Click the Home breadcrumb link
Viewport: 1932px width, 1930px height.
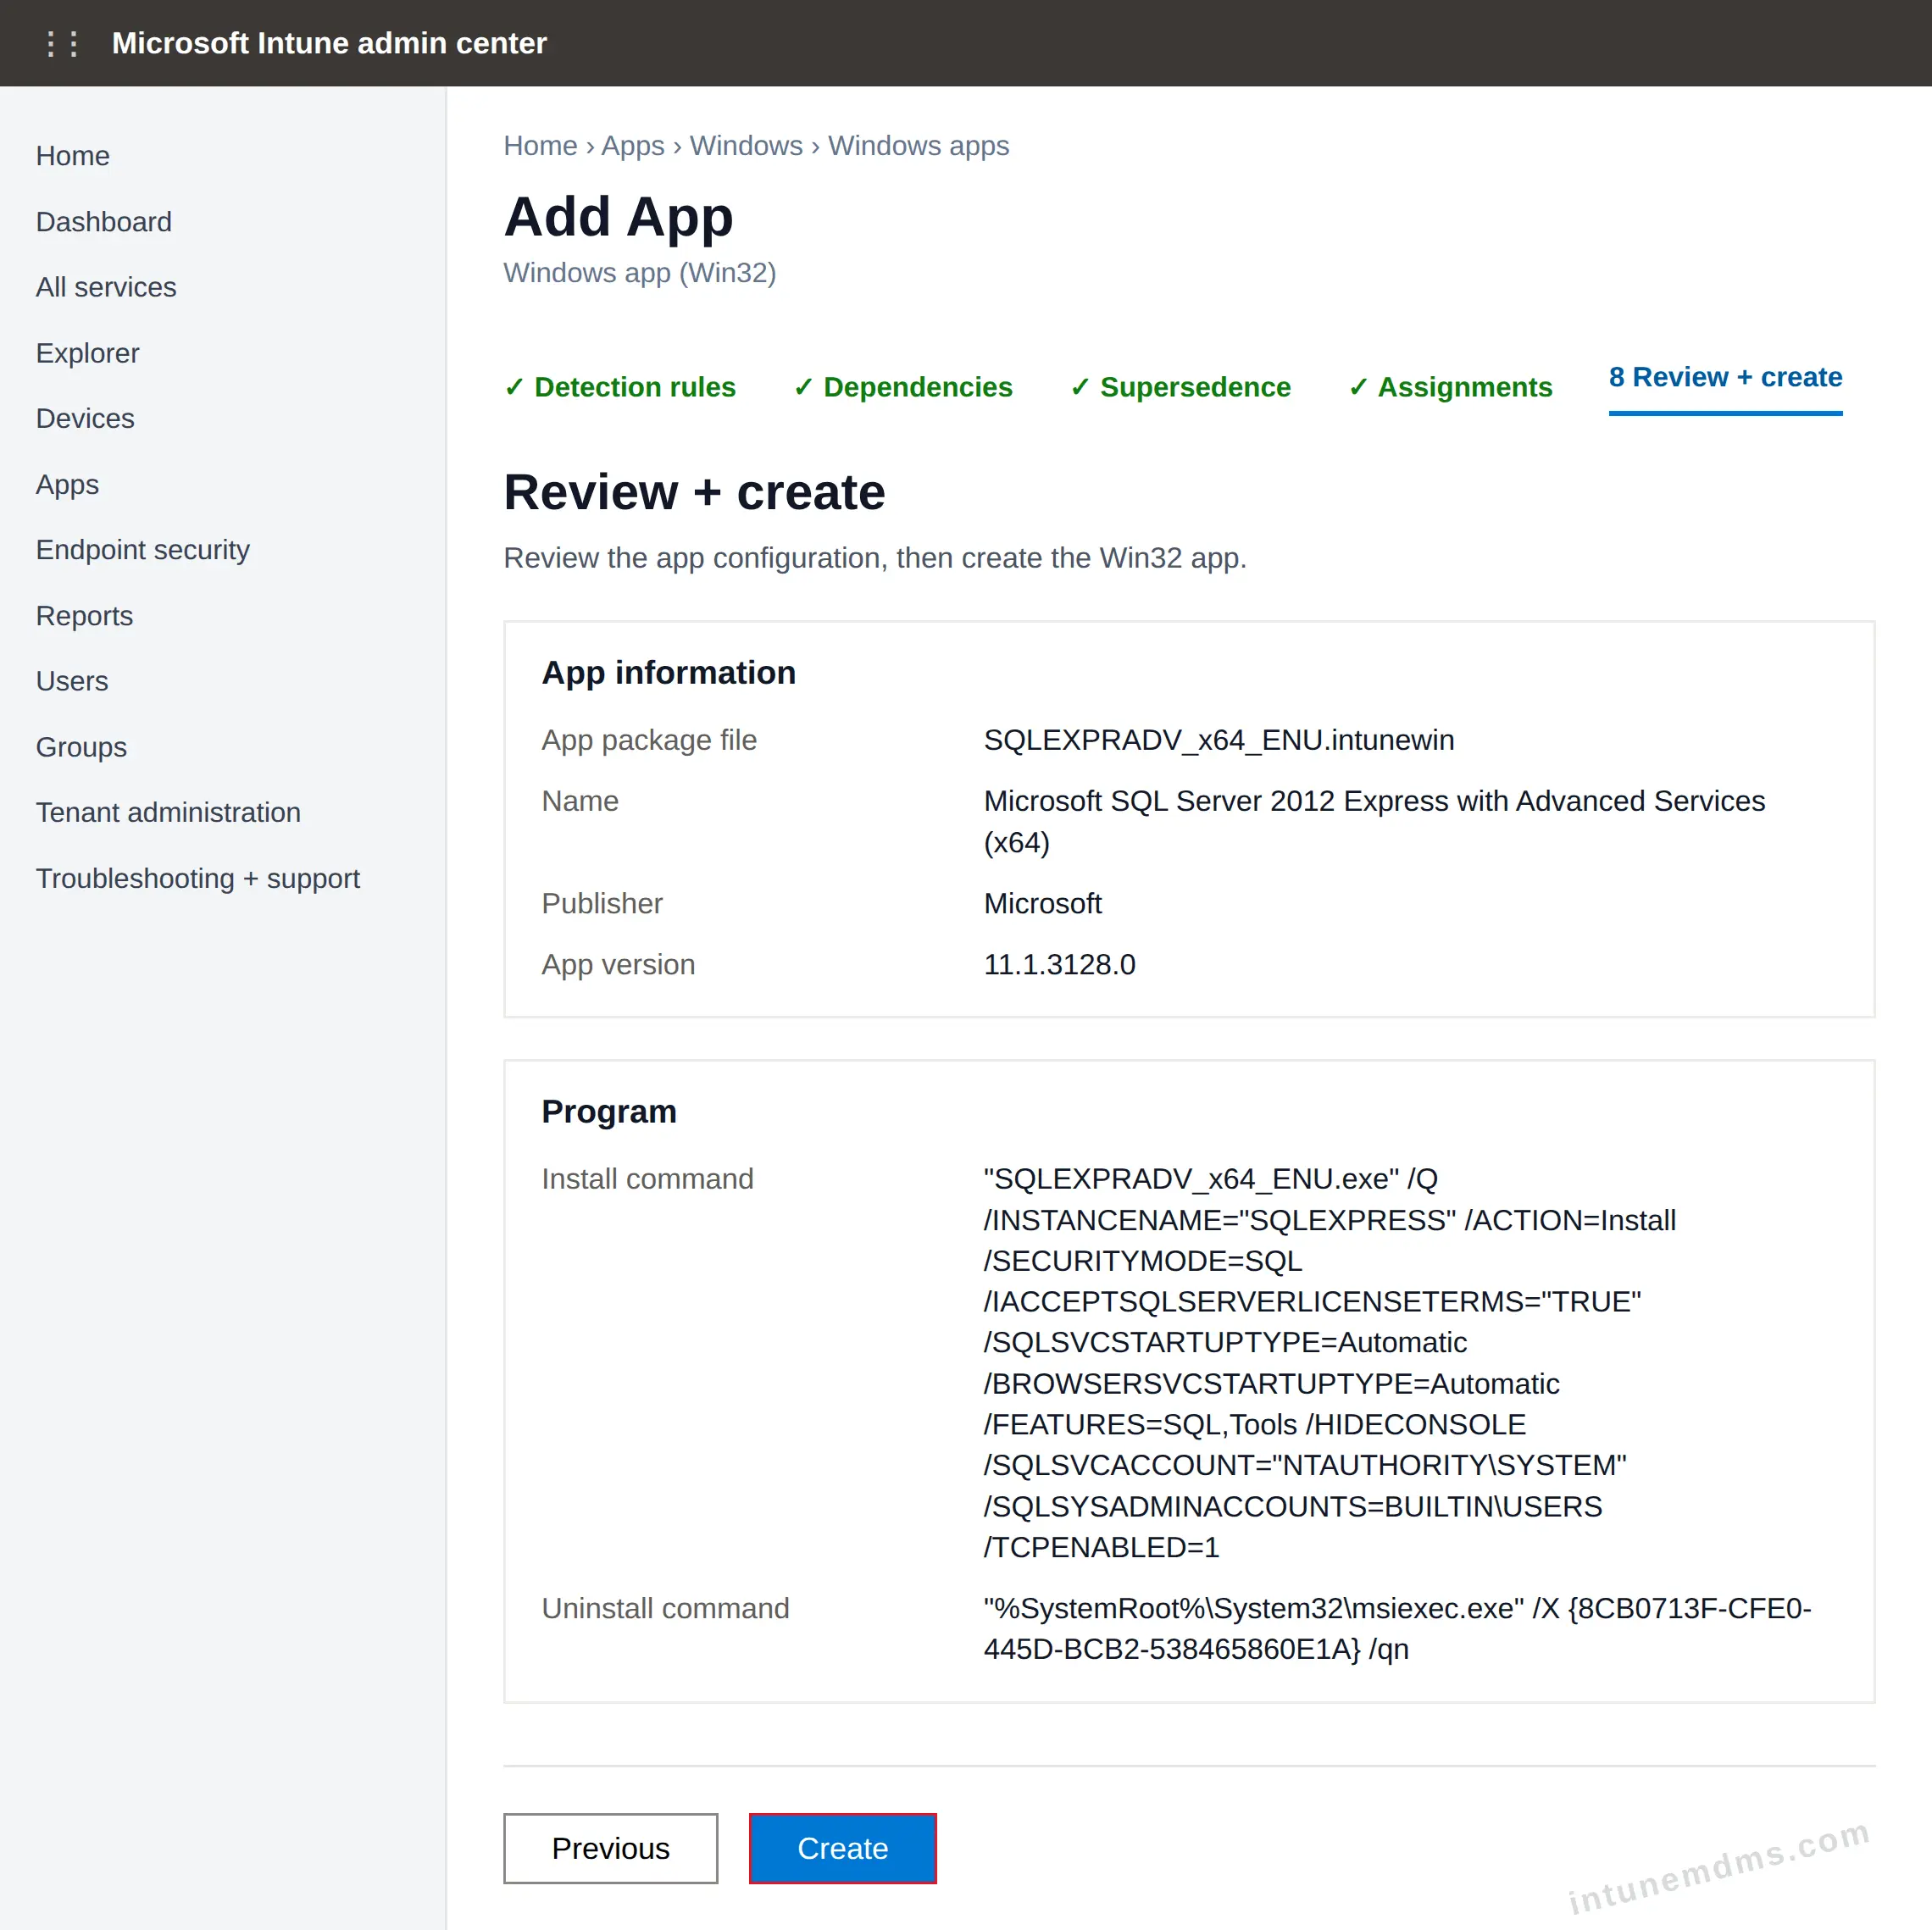point(541,146)
